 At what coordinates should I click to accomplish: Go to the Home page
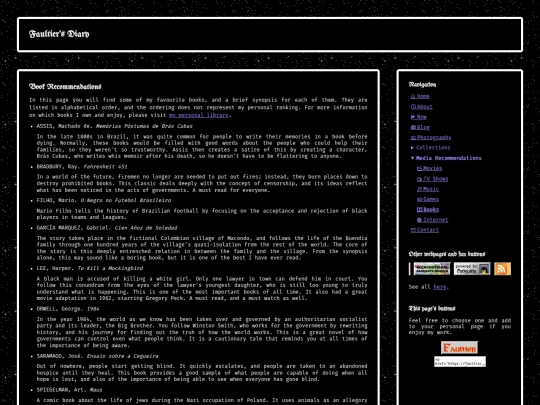420,96
